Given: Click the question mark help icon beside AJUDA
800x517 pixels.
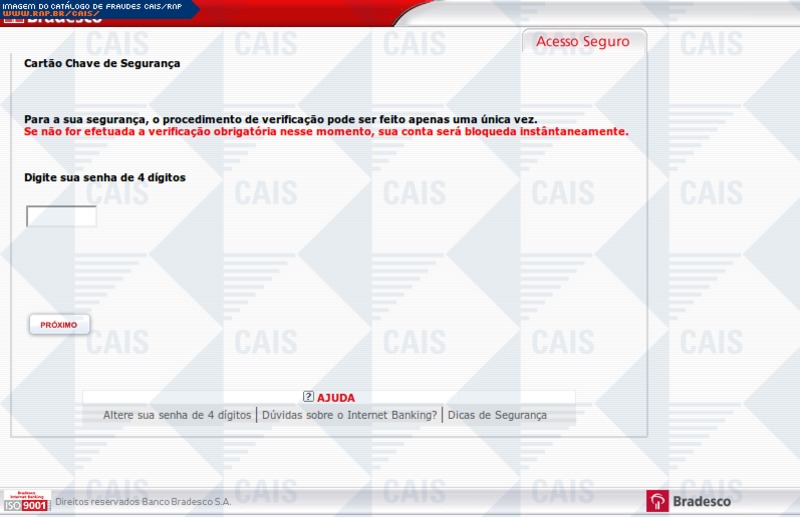Looking at the screenshot, I should coord(308,397).
